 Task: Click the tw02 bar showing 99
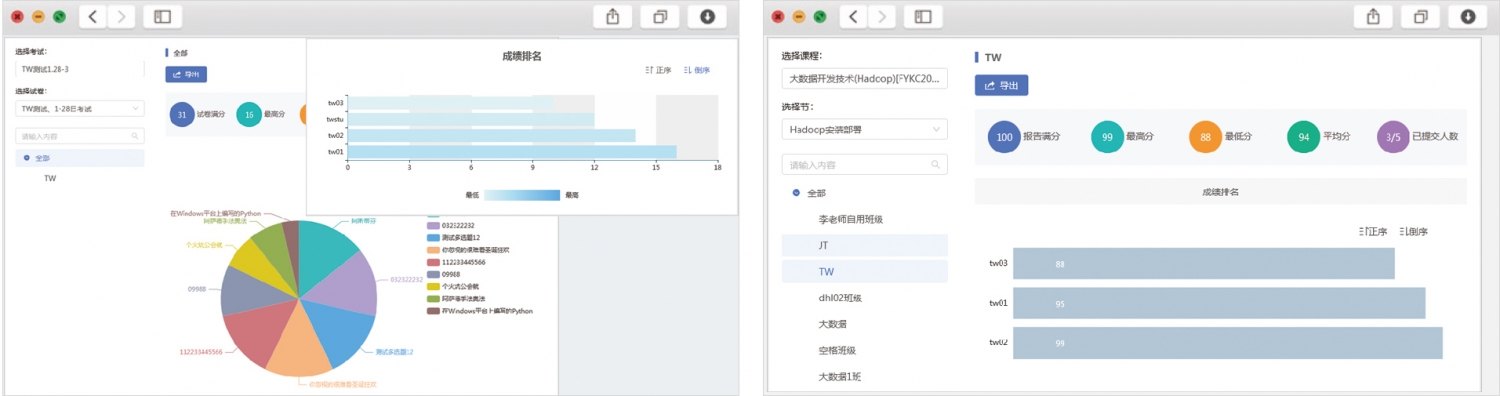click(x=1228, y=342)
